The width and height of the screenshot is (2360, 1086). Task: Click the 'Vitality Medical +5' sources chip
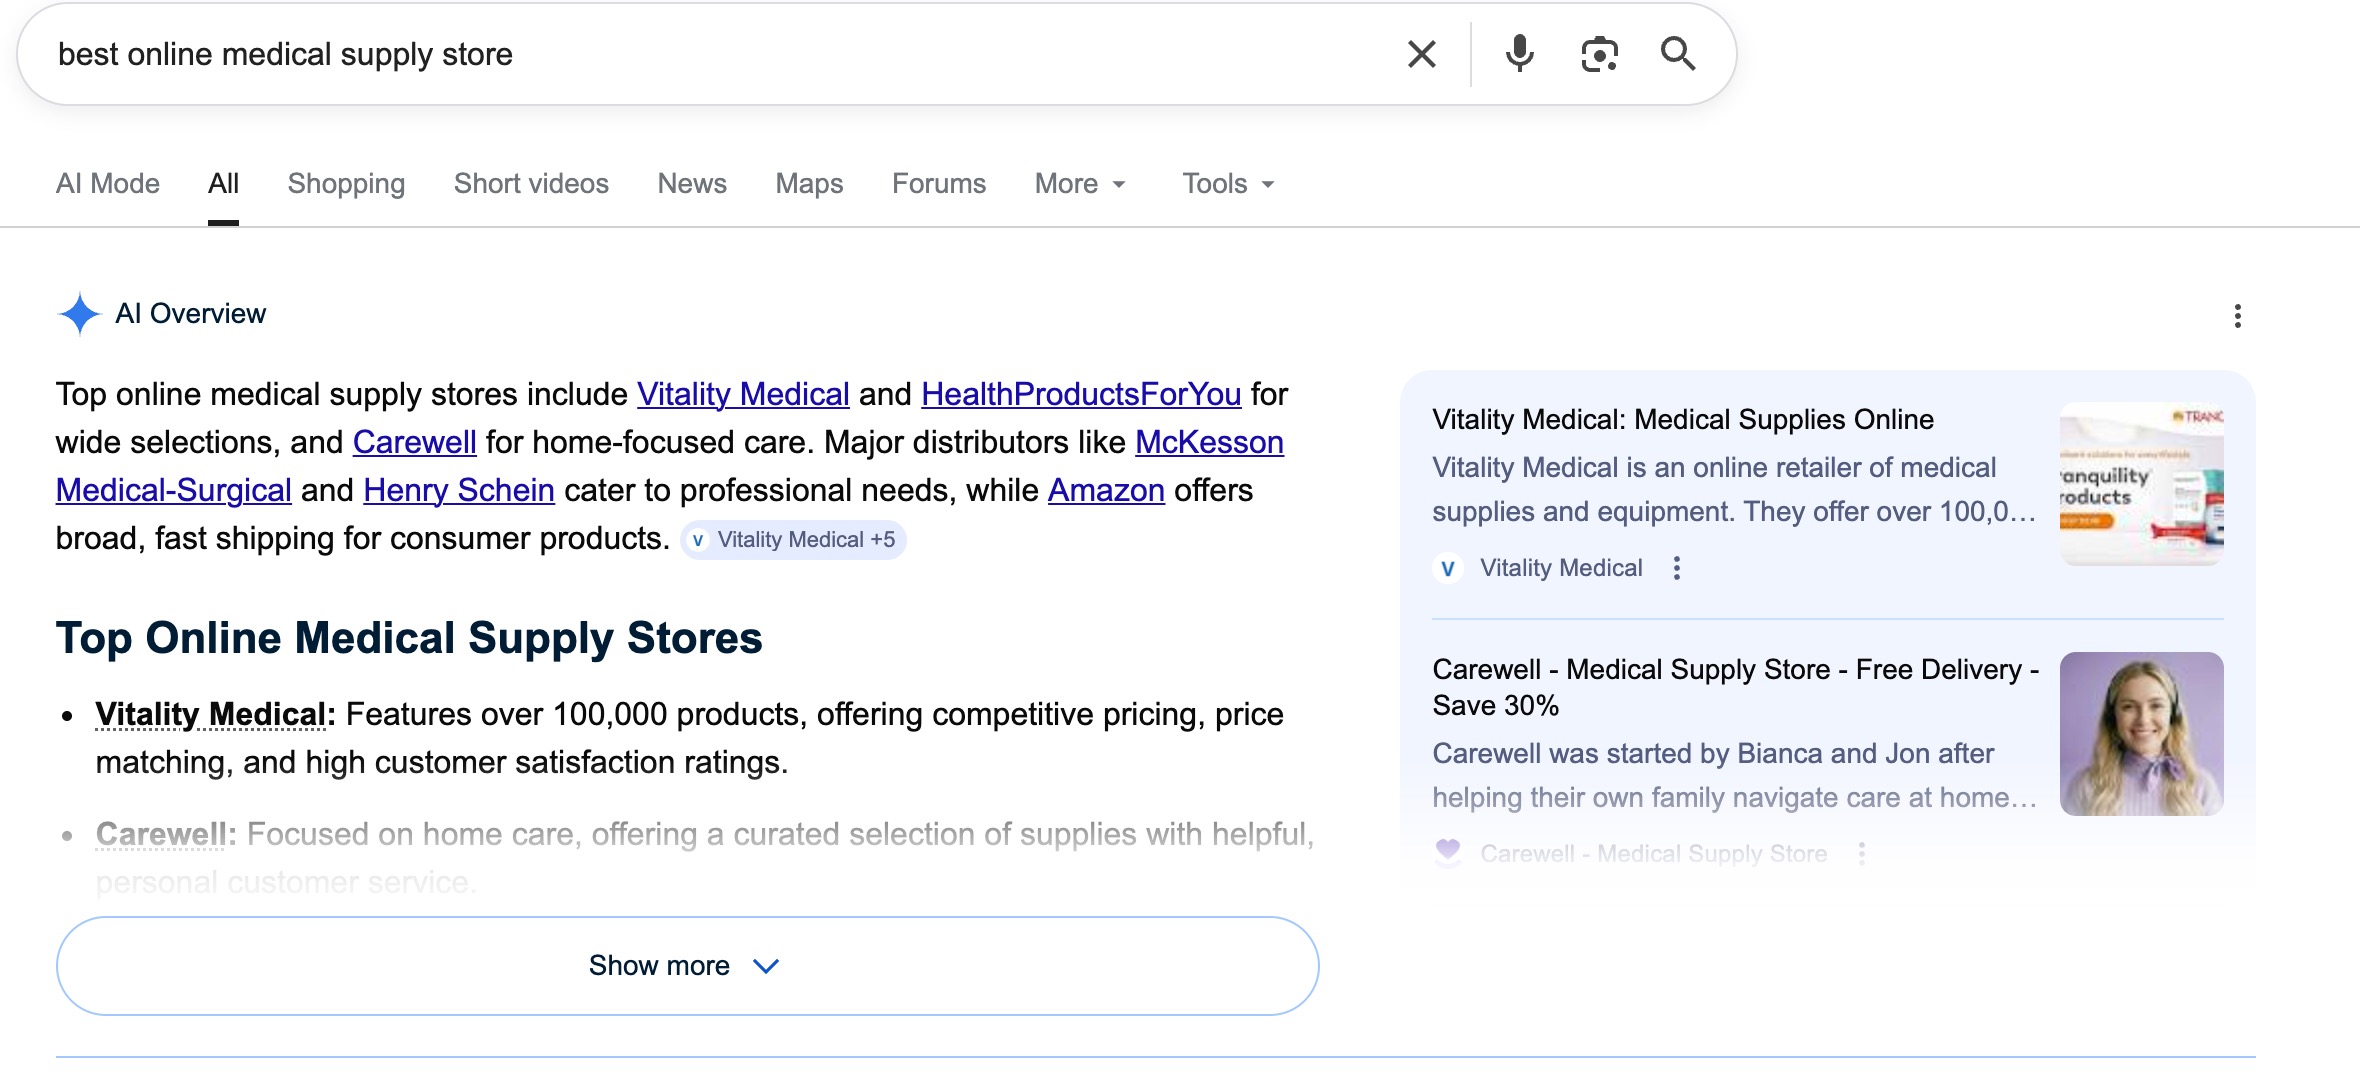coord(793,540)
